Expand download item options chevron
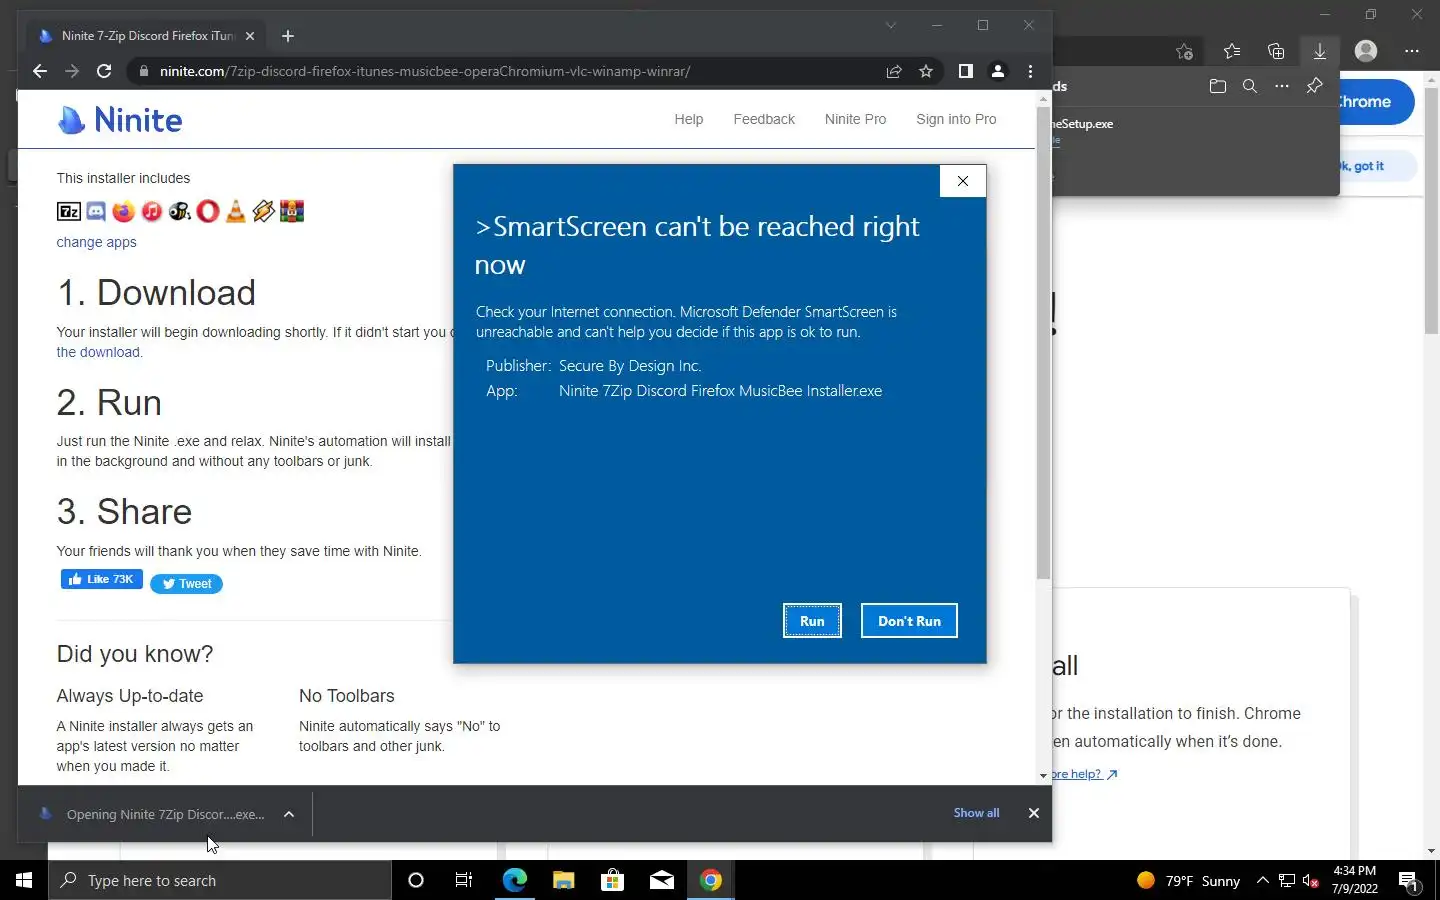 coord(289,814)
